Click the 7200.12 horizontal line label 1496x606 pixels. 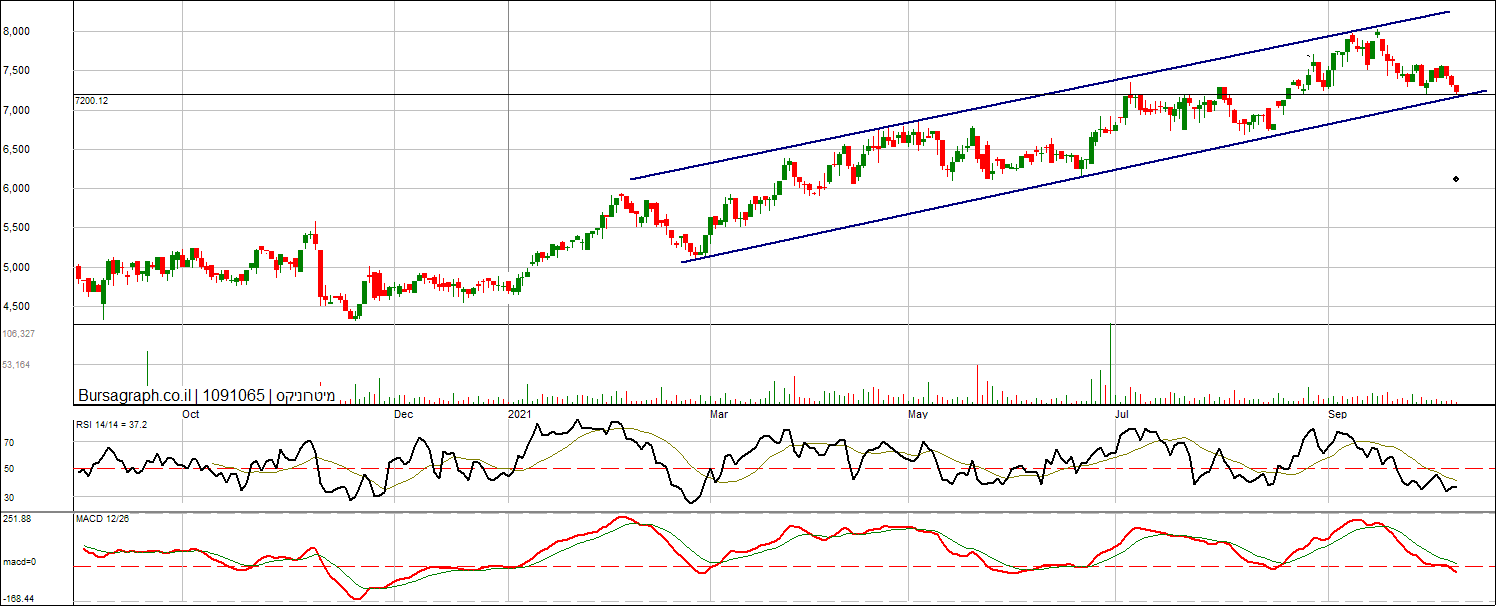tap(91, 101)
